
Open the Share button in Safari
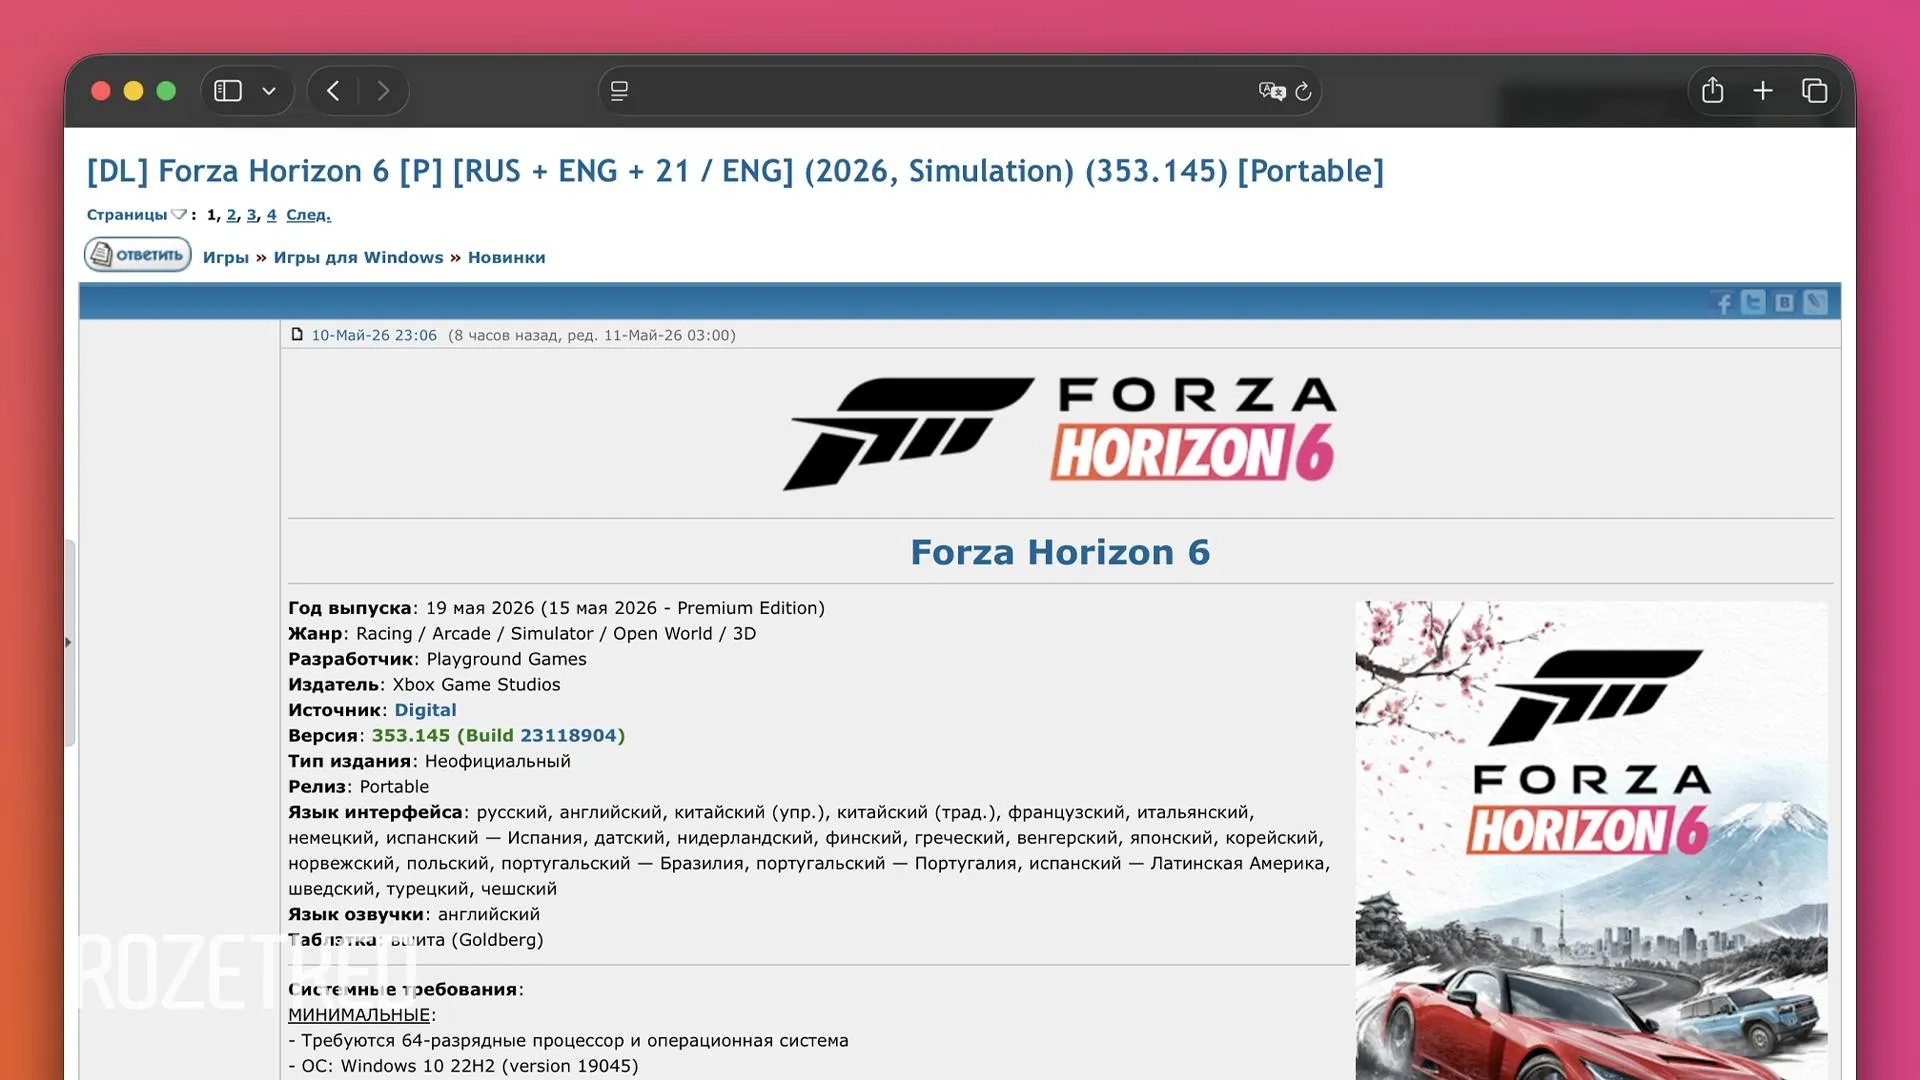[x=1713, y=90]
